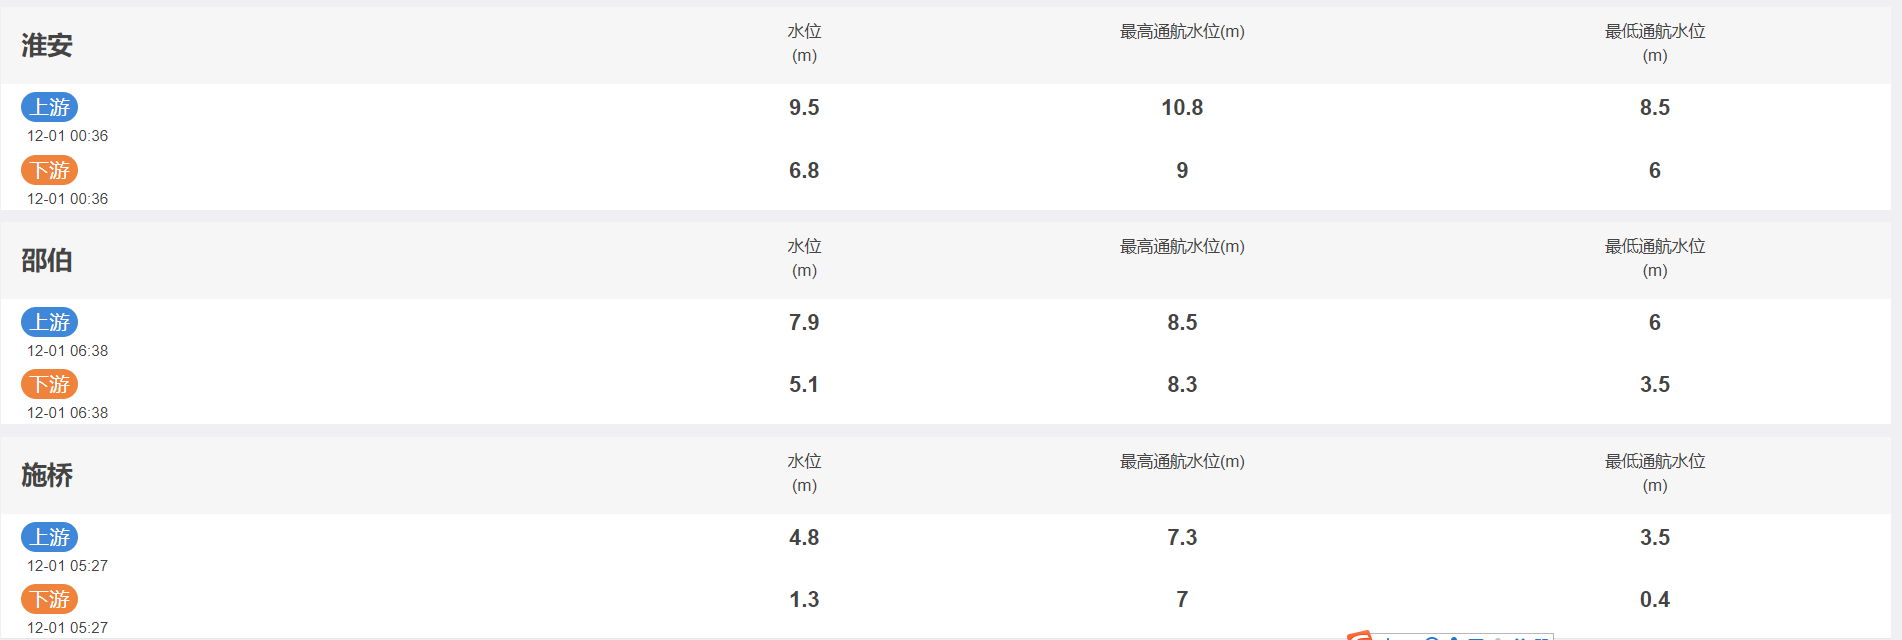Click the 邵伯 downstream water level 5.1

[x=804, y=384]
